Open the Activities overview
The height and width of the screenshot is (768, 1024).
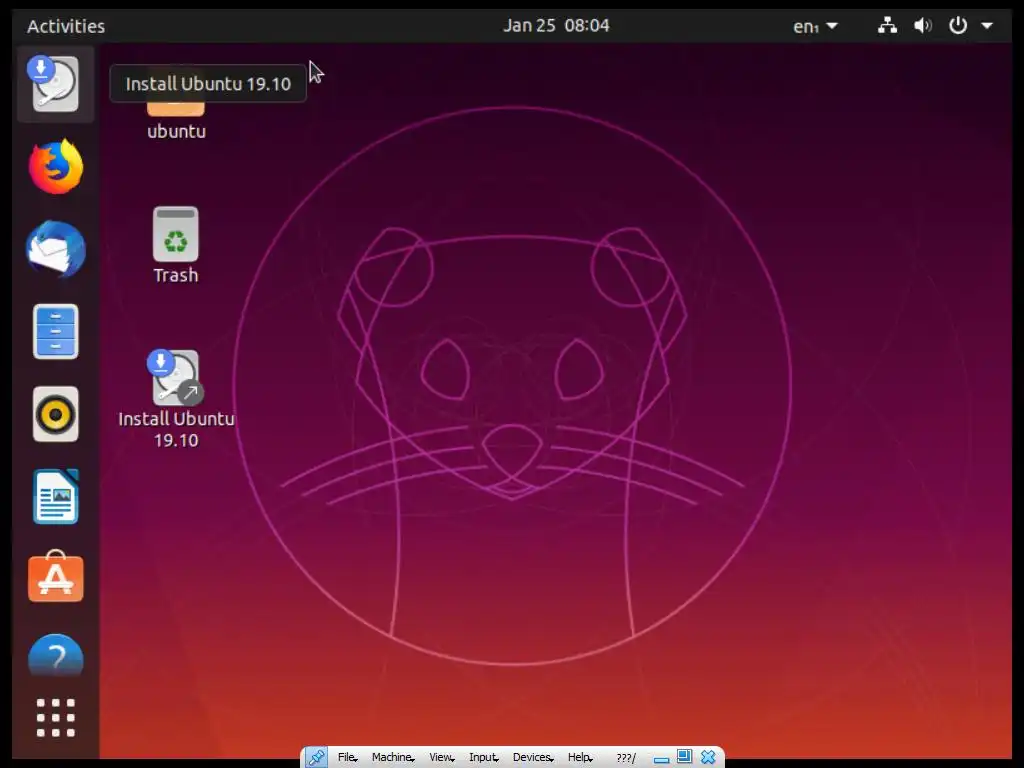coord(66,26)
